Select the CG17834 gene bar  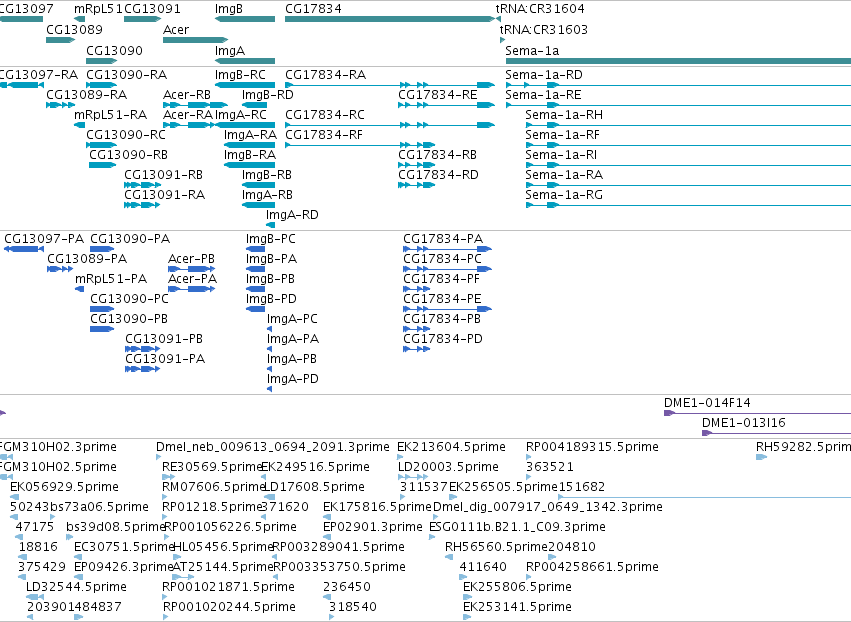click(x=390, y=19)
